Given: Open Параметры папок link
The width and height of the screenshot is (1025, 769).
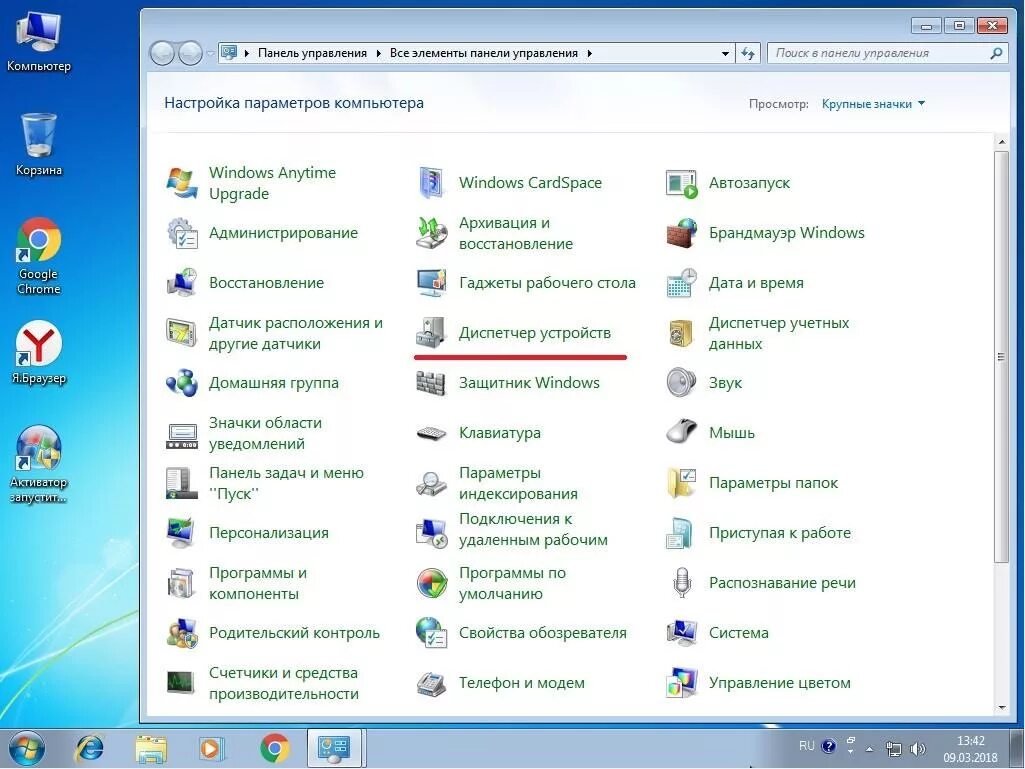Looking at the screenshot, I should (x=773, y=483).
